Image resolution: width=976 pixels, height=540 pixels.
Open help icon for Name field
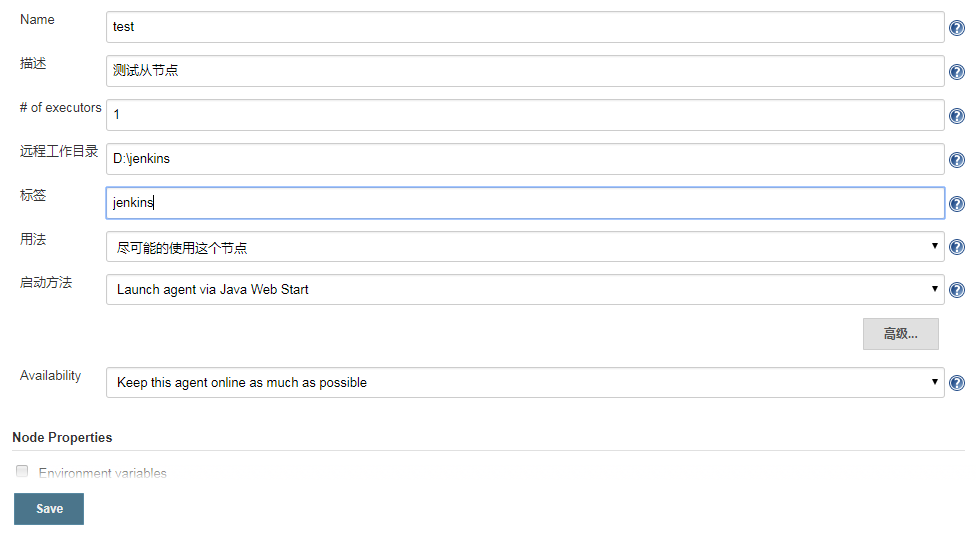click(x=957, y=28)
